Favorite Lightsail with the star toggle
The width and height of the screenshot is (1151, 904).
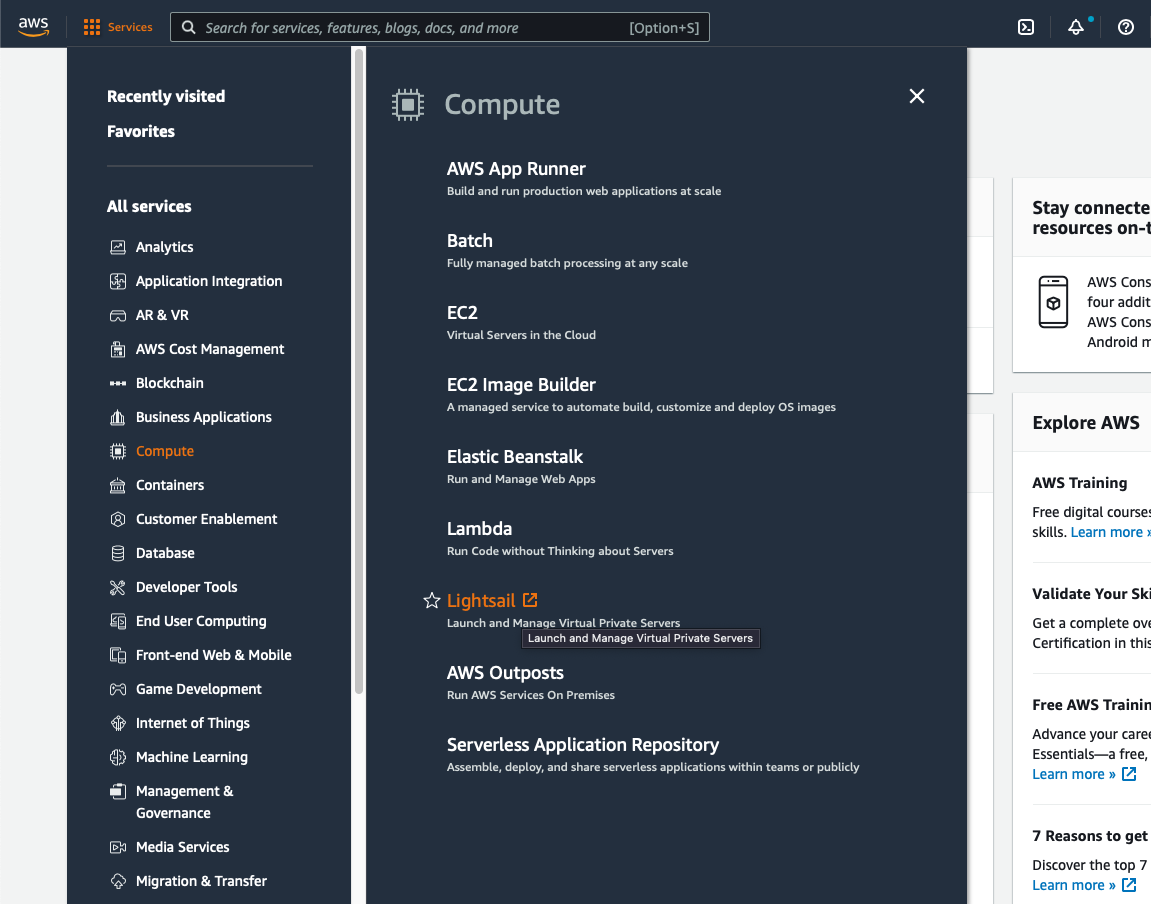click(432, 601)
